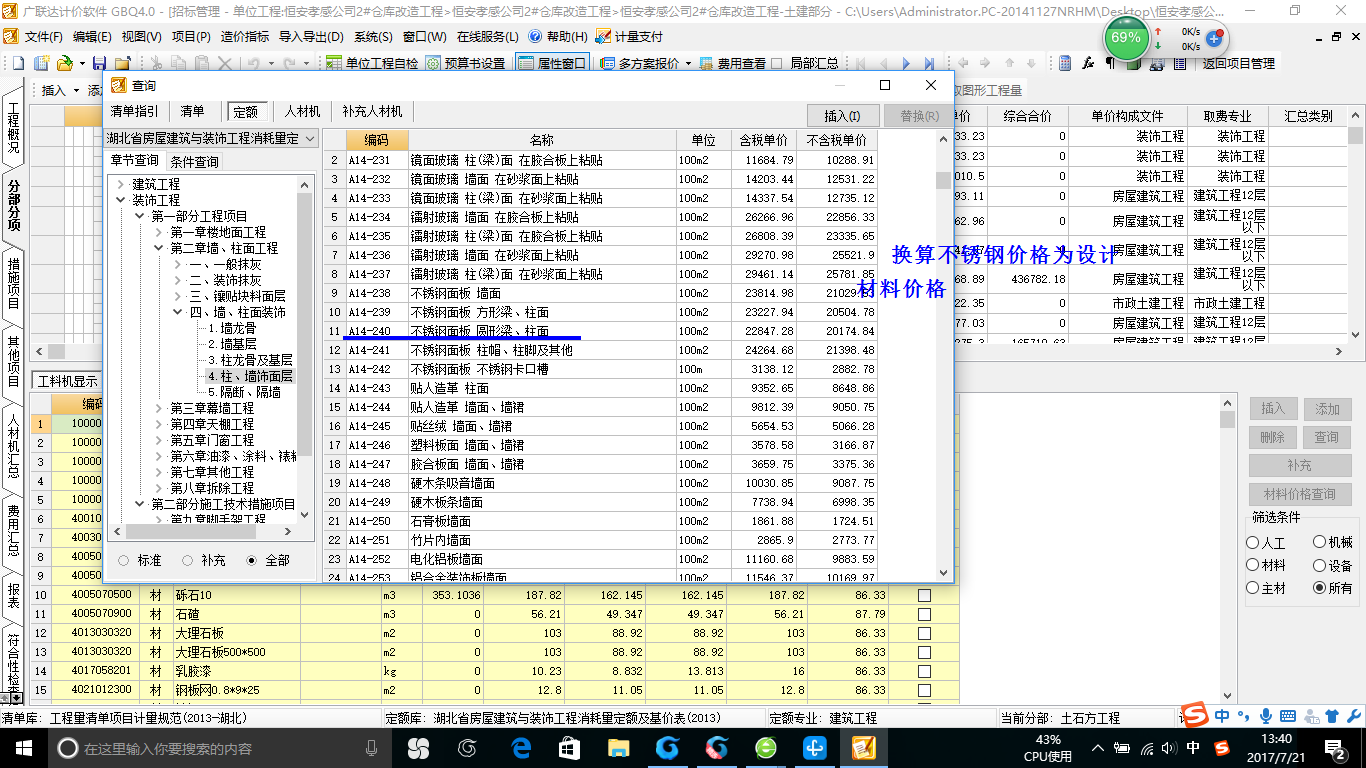Viewport: 1366px width, 768px height.
Task: Click the 查询 button on right panel
Action: pyautogui.click(x=1327, y=437)
